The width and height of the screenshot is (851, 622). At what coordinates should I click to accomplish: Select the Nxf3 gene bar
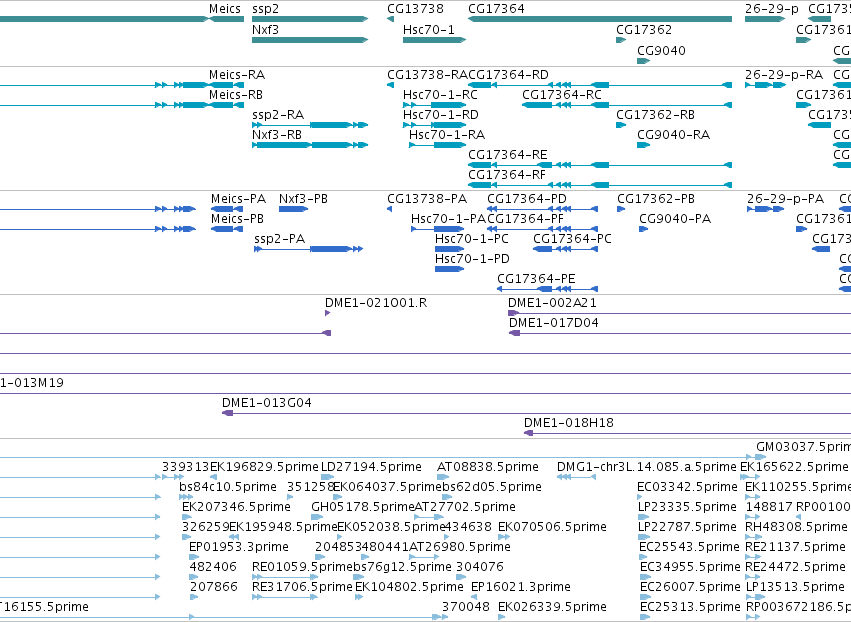pos(310,40)
